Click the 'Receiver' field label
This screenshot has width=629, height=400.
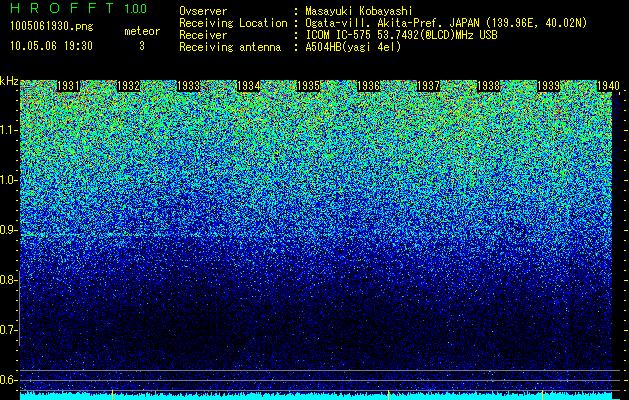coord(203,35)
